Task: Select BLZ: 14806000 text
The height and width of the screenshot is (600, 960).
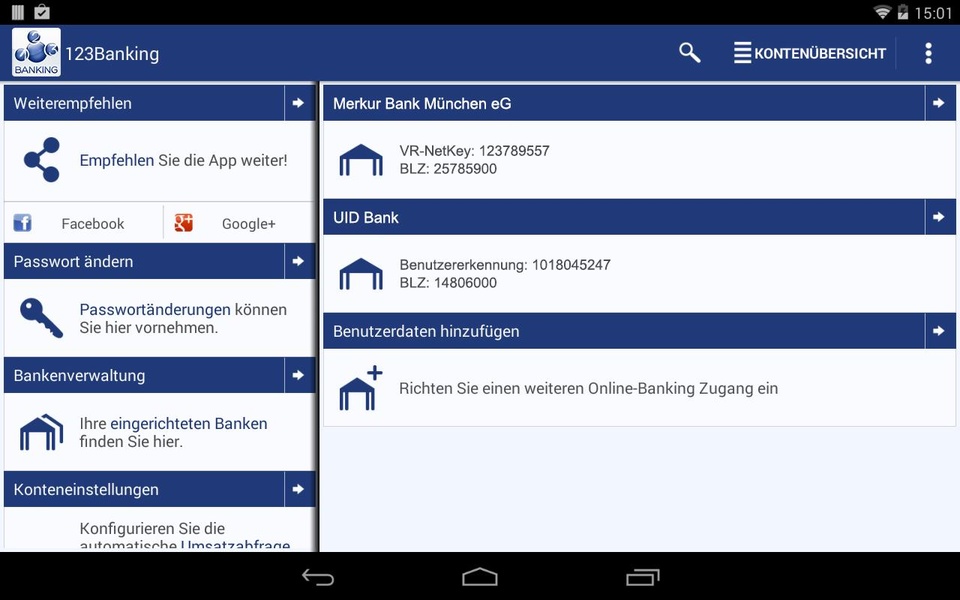Action: (x=448, y=283)
